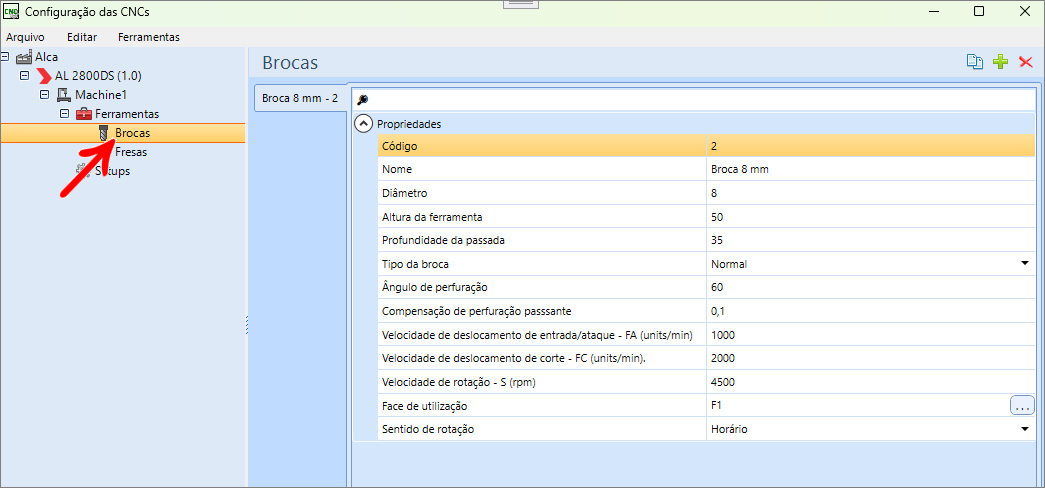This screenshot has height=488, width=1045.
Task: Edit rotation speed value 4500
Action: (870, 382)
